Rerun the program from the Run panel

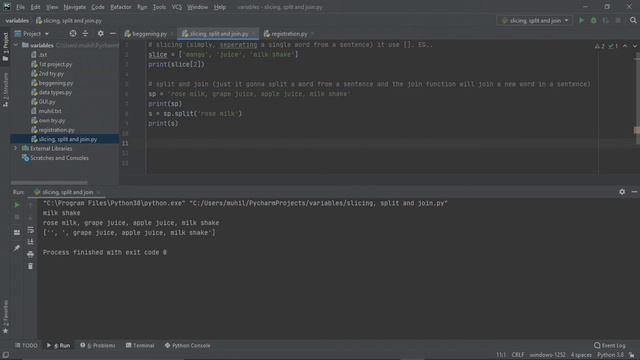click(x=17, y=205)
